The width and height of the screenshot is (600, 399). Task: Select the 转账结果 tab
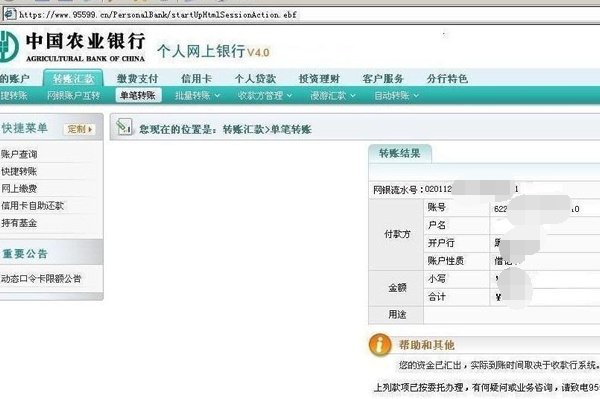coord(400,154)
